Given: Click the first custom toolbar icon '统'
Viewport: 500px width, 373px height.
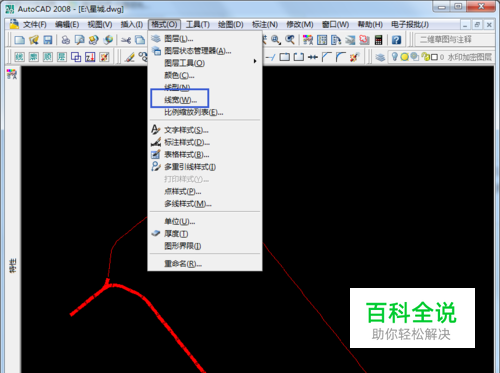Looking at the screenshot, I should [x=19, y=57].
